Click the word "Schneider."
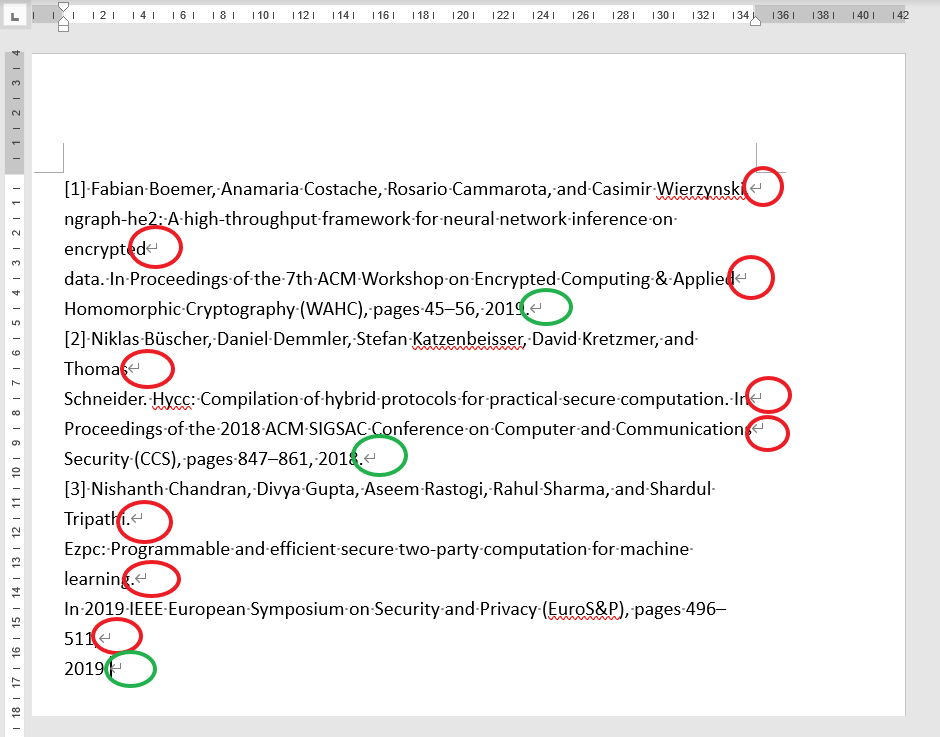 (106, 399)
